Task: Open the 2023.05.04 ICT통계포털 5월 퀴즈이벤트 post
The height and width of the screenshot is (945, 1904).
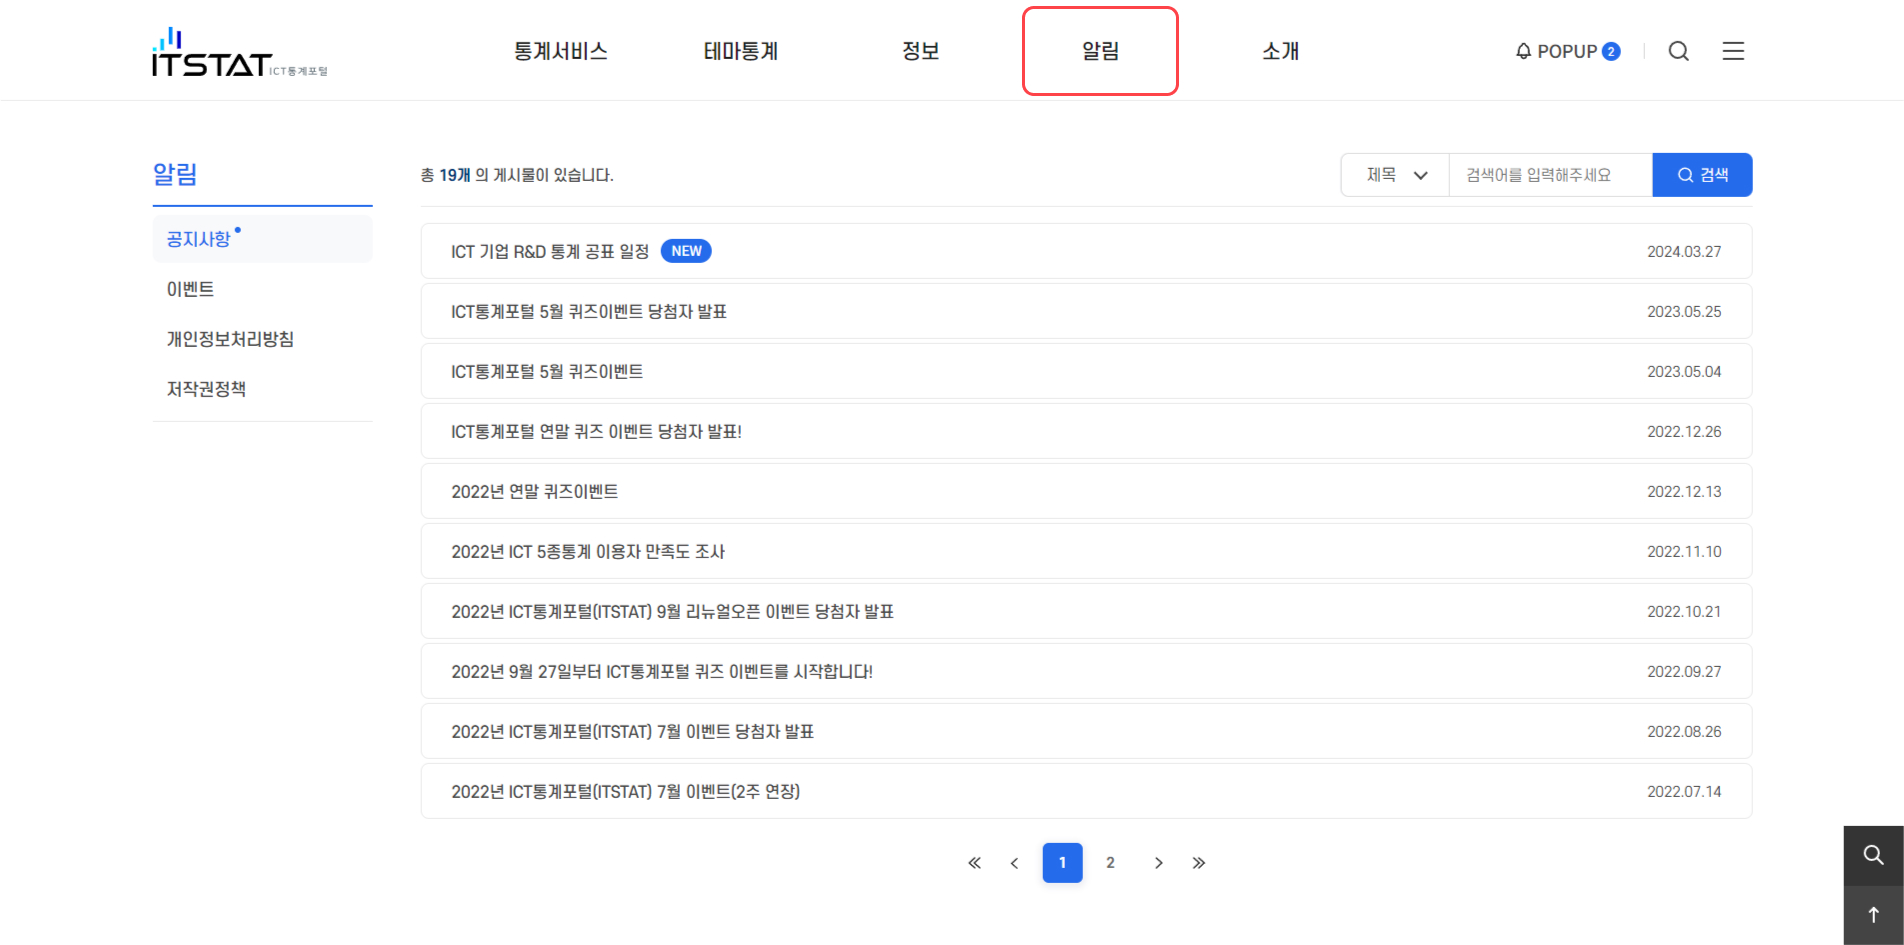Action: (1086, 371)
